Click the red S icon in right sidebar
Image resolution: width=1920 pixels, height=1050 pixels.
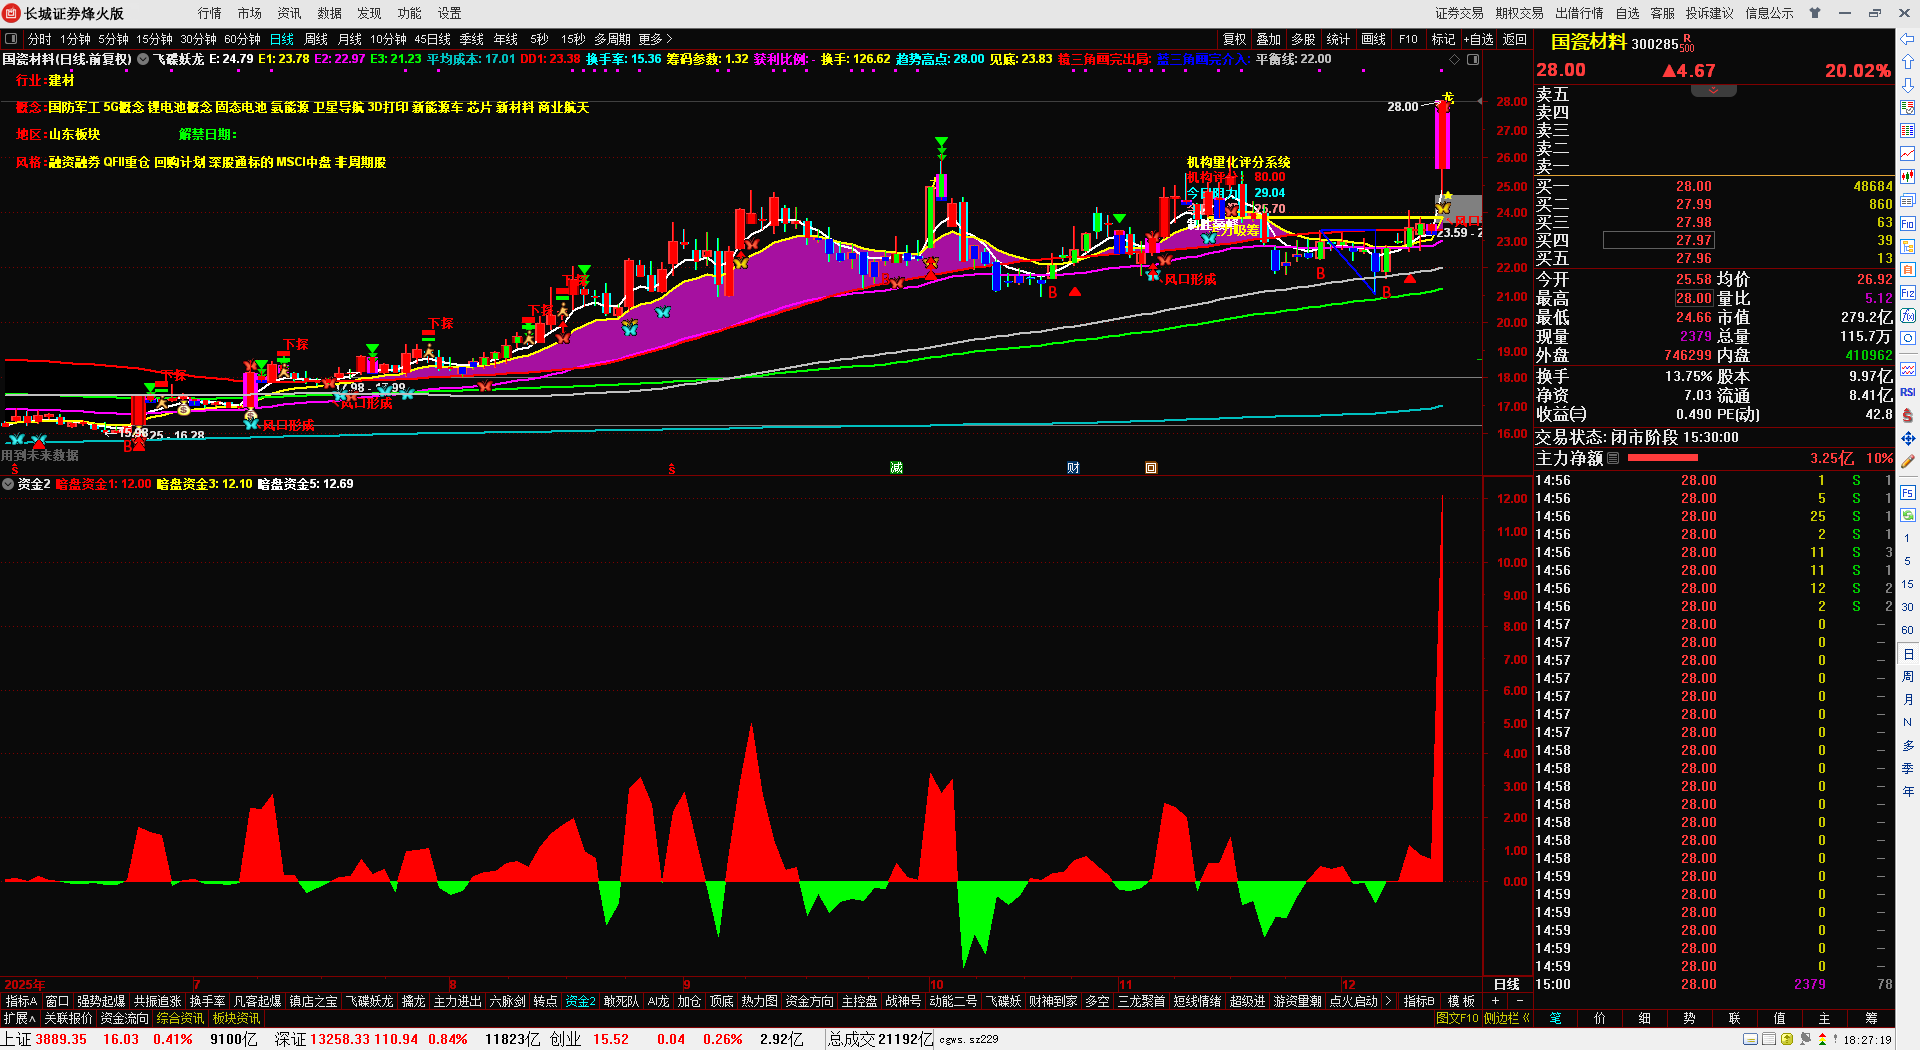[x=1908, y=415]
